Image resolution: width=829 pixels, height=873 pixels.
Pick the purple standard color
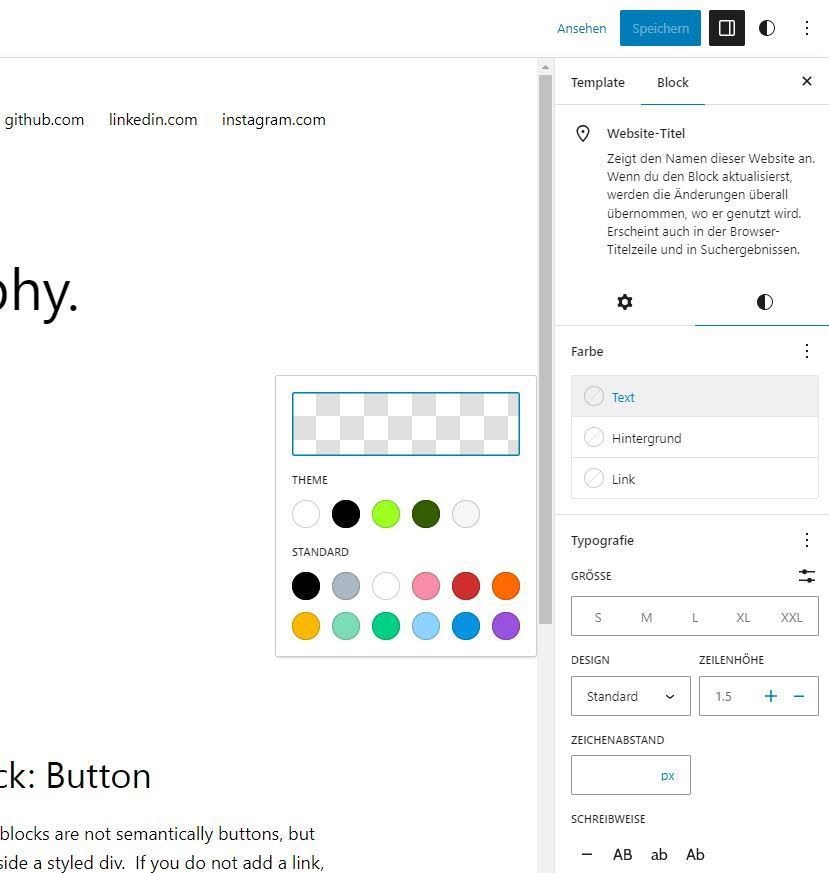pyautogui.click(x=506, y=626)
